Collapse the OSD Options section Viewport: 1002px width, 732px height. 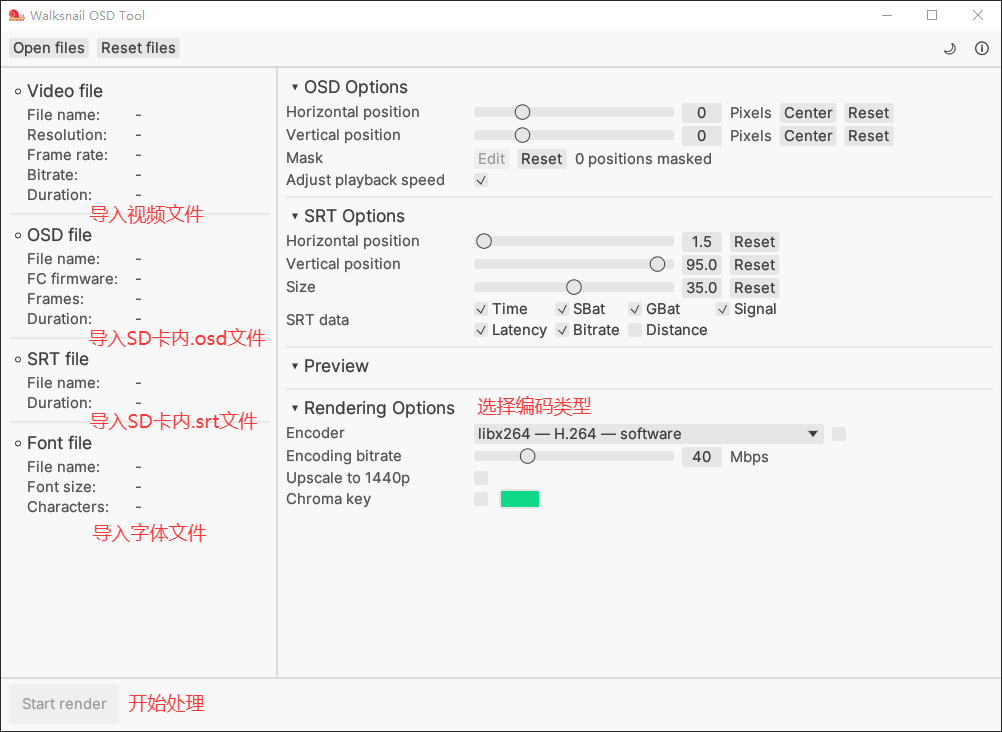pos(295,87)
